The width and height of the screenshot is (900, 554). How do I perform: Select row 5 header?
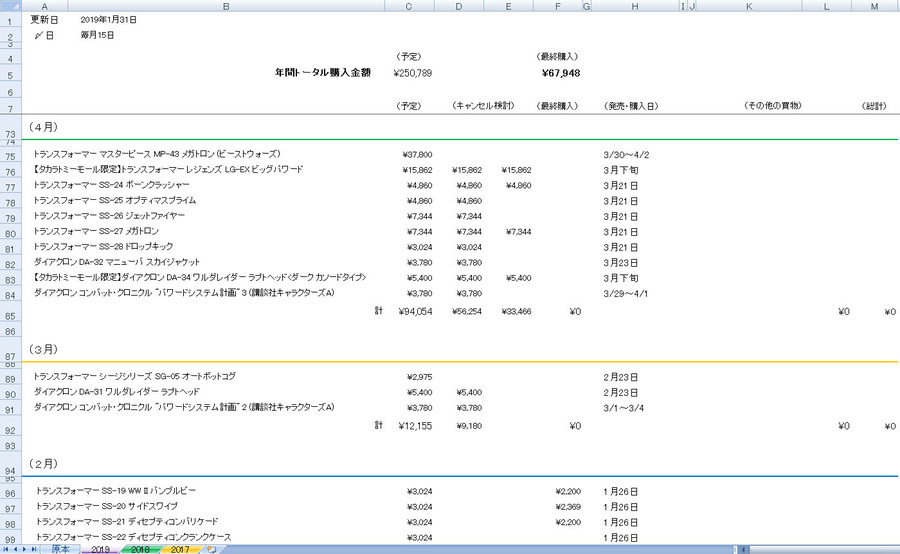point(10,75)
